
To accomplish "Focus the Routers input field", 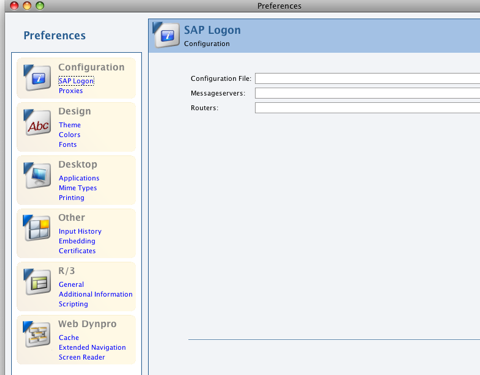I will click(x=367, y=108).
